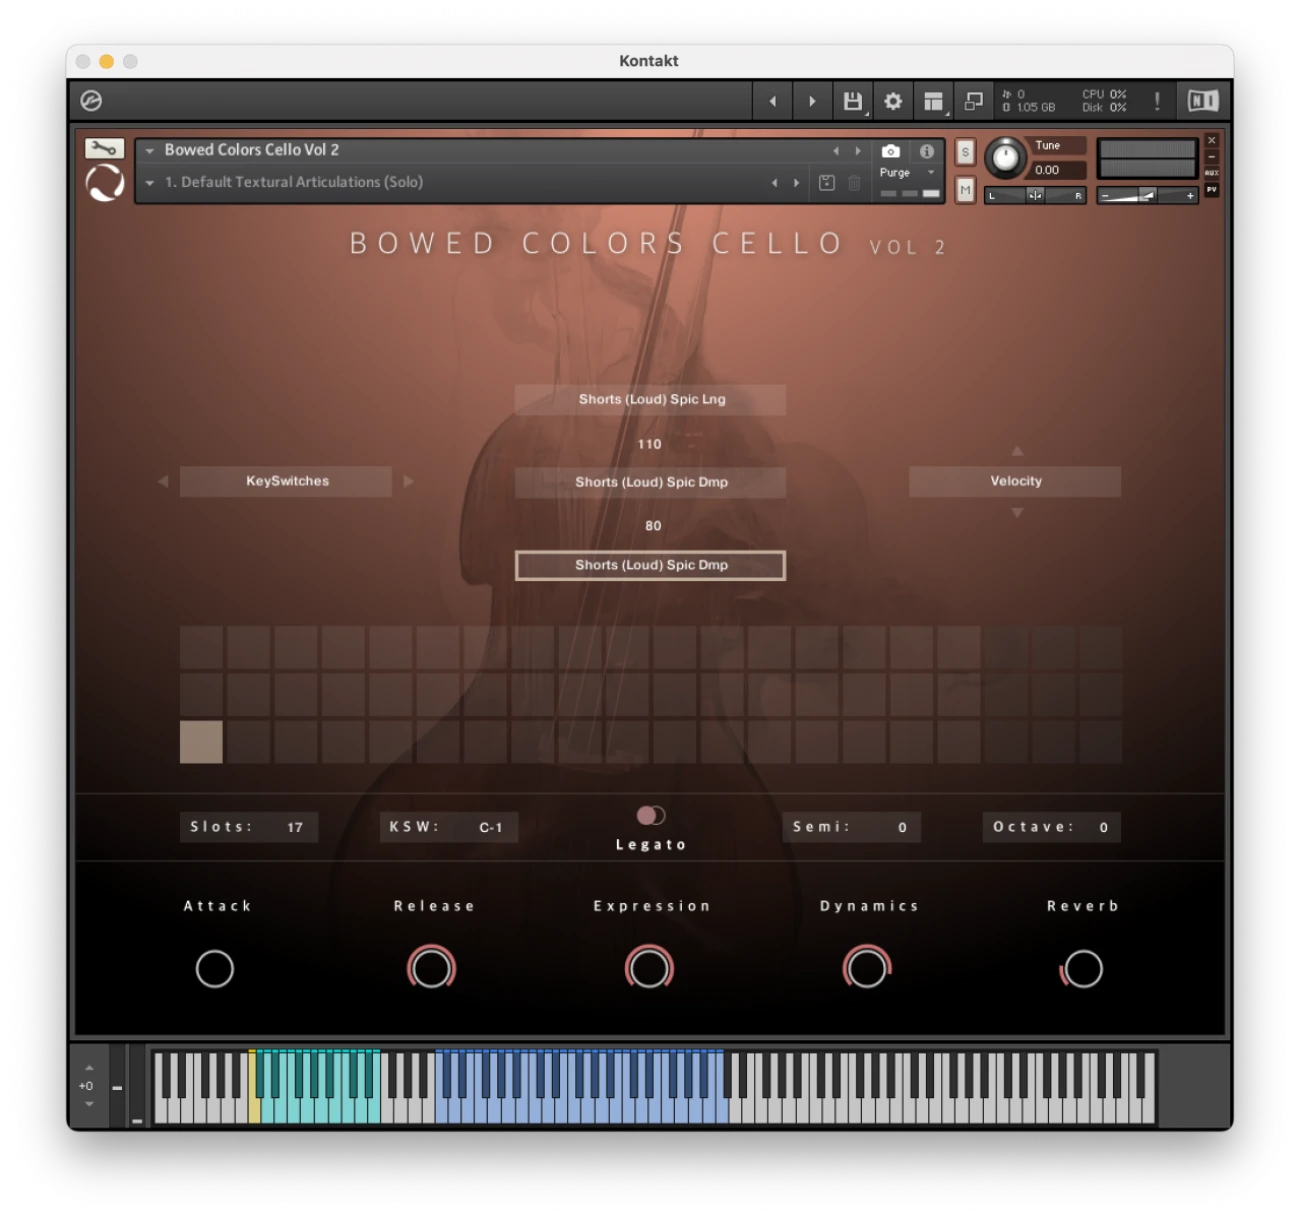1300x1219 pixels.
Task: Open Kontakt settings gear icon
Action: coord(893,101)
